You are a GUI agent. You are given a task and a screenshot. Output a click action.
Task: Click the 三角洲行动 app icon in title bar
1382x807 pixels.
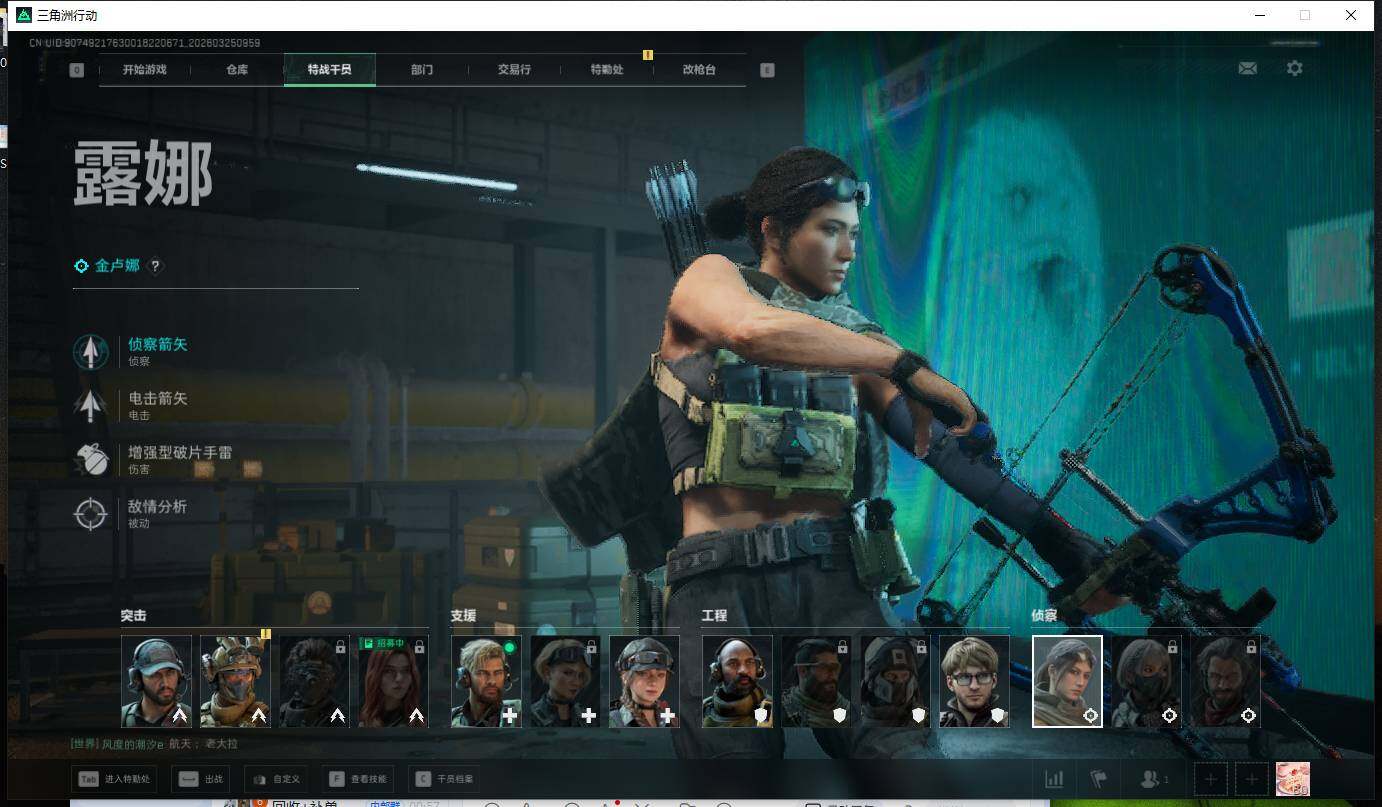pyautogui.click(x=24, y=15)
